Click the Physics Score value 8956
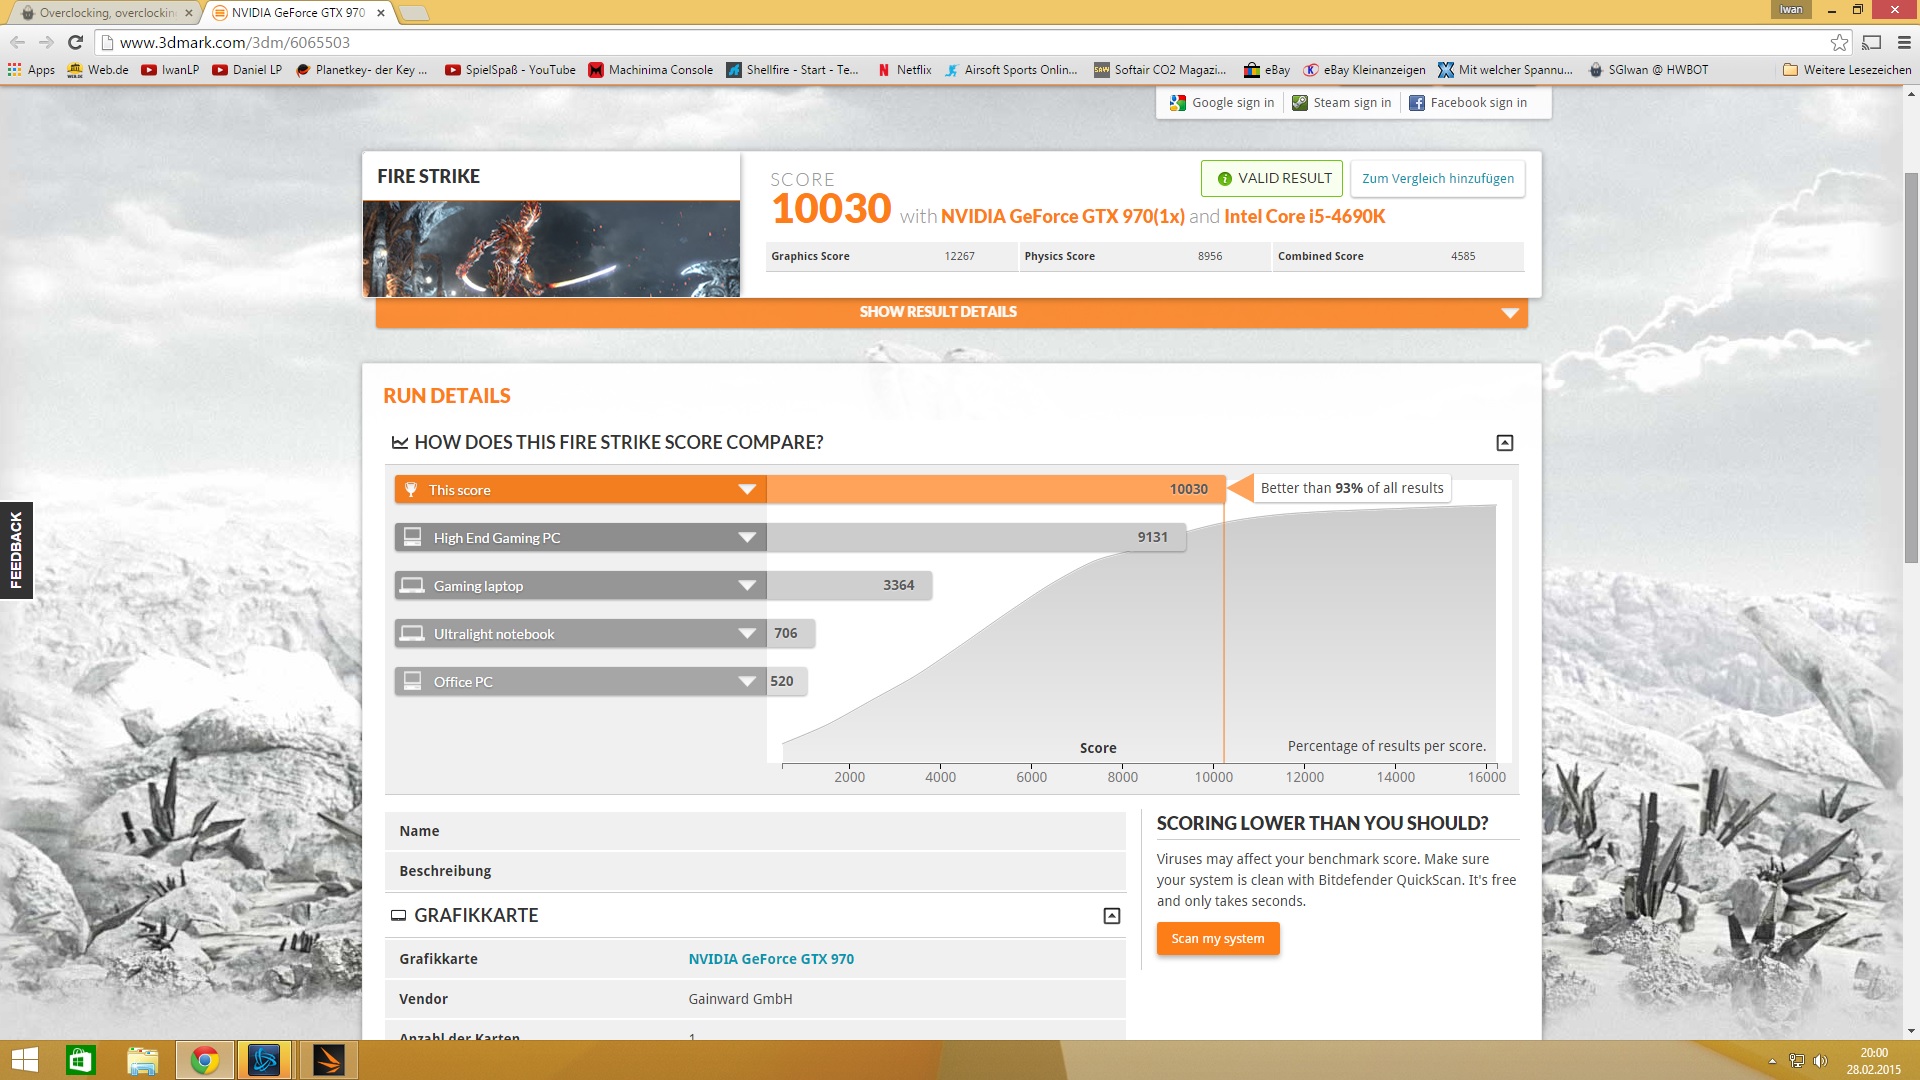The width and height of the screenshot is (1920, 1080). (x=1210, y=257)
